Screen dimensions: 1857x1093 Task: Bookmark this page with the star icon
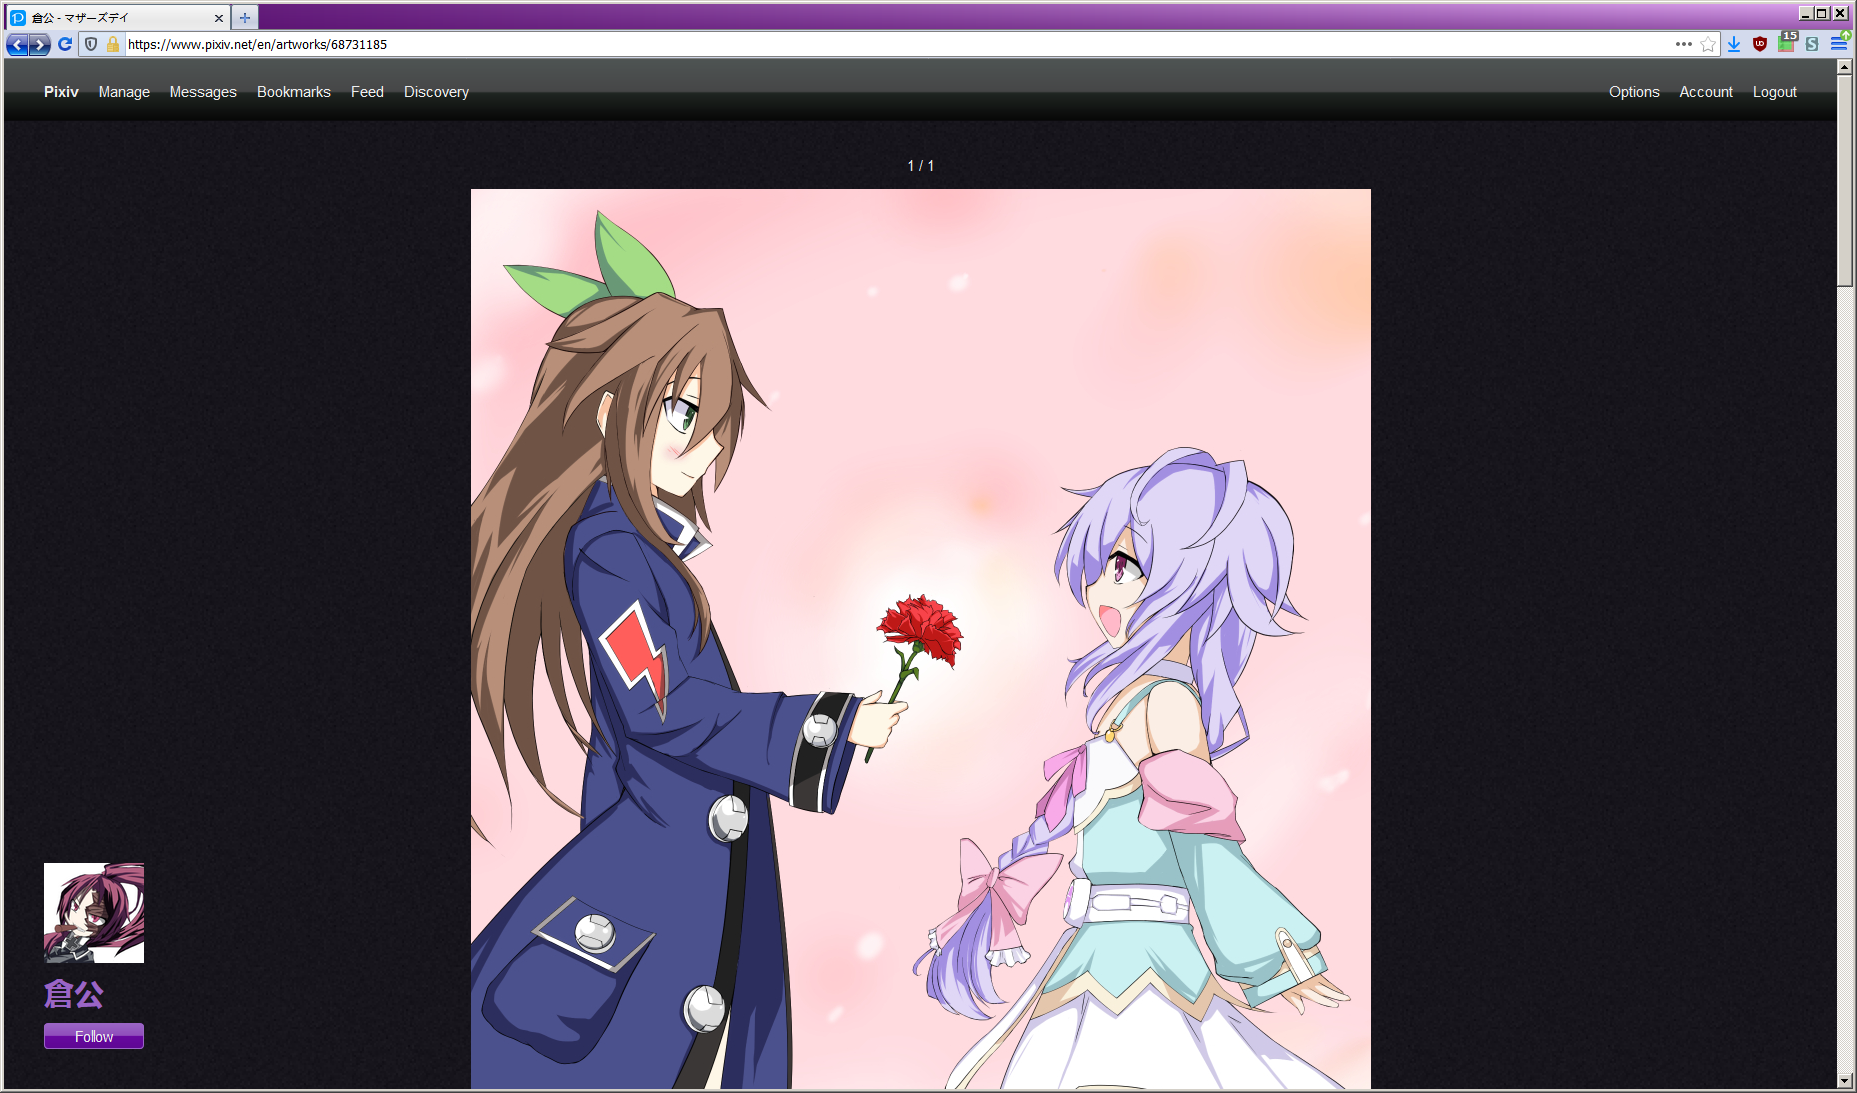[x=1708, y=44]
